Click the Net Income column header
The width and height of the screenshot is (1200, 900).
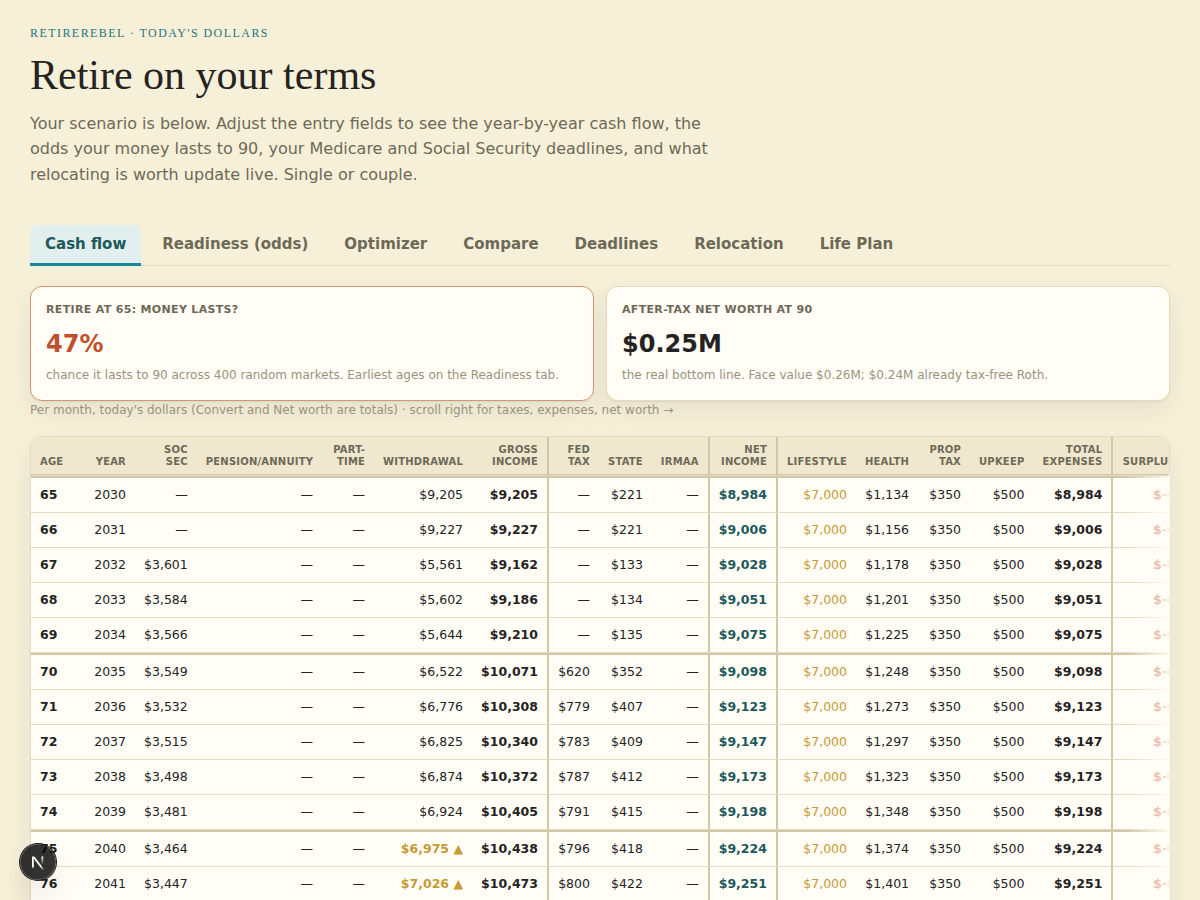744,456
